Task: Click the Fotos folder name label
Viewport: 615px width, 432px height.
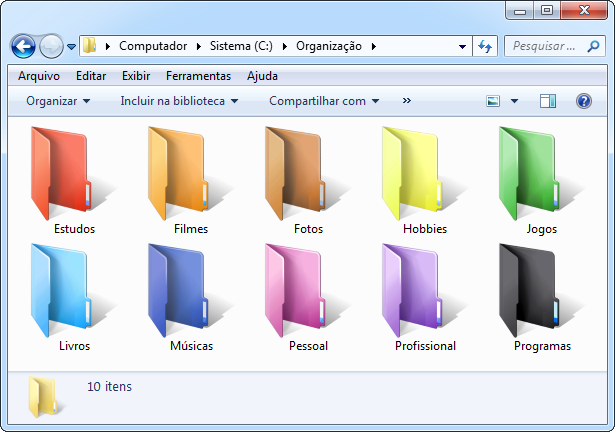Action: [308, 229]
